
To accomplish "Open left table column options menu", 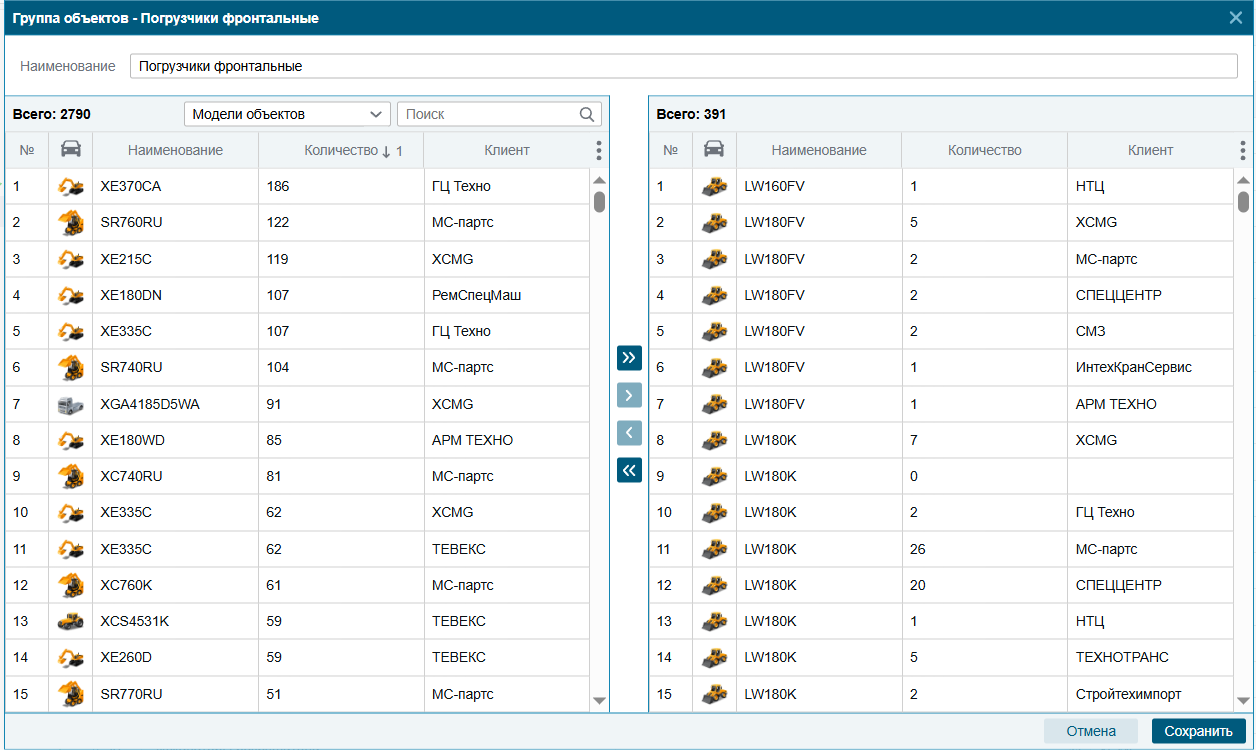I will (599, 150).
